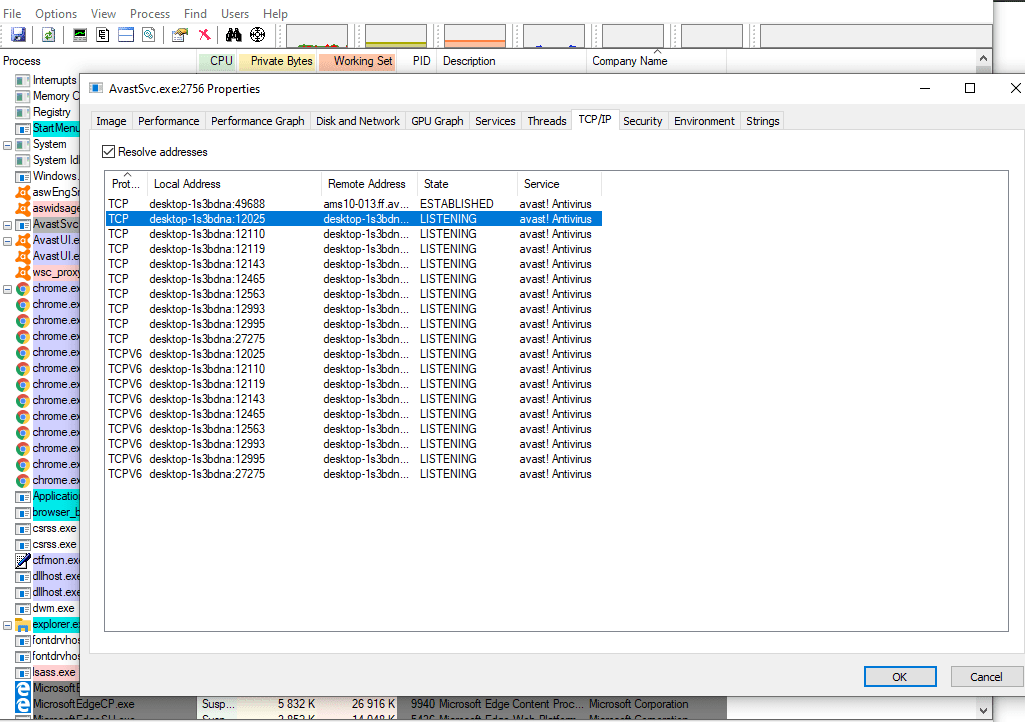Switch to the Performance tab
Screen dimensions: 1025x722
[x=169, y=121]
